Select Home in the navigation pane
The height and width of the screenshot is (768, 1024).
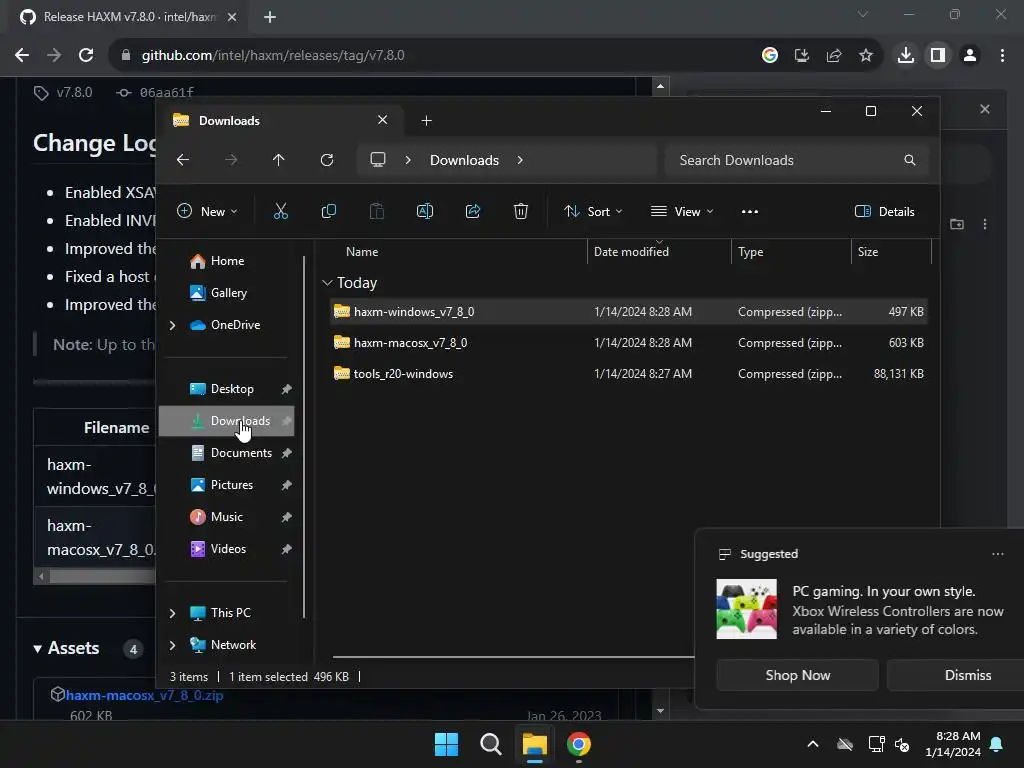point(226,261)
